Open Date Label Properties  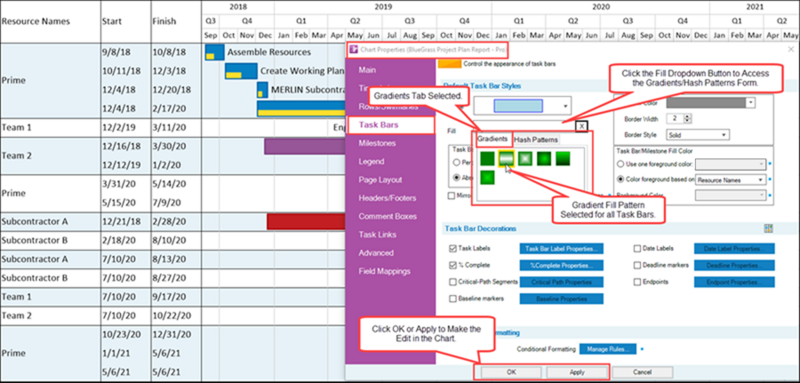[734, 249]
